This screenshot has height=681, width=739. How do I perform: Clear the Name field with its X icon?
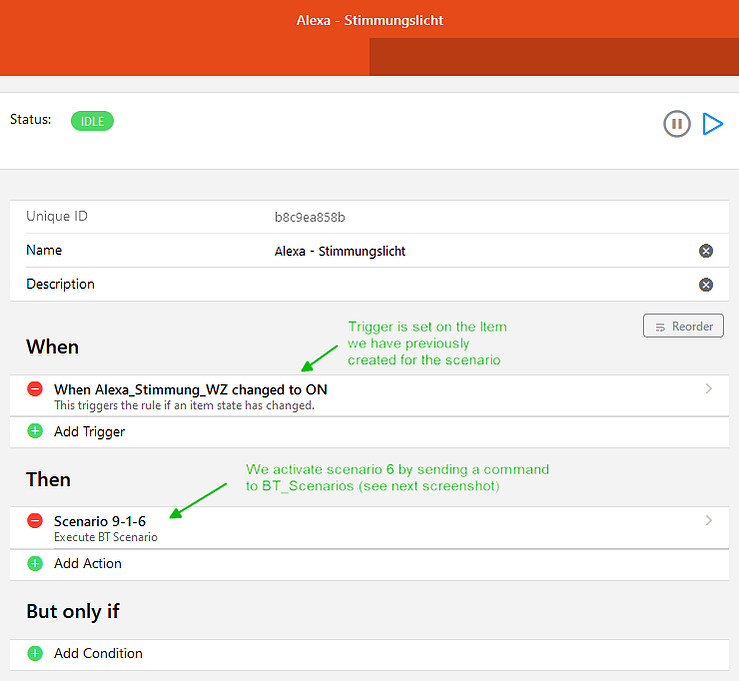pyautogui.click(x=706, y=251)
